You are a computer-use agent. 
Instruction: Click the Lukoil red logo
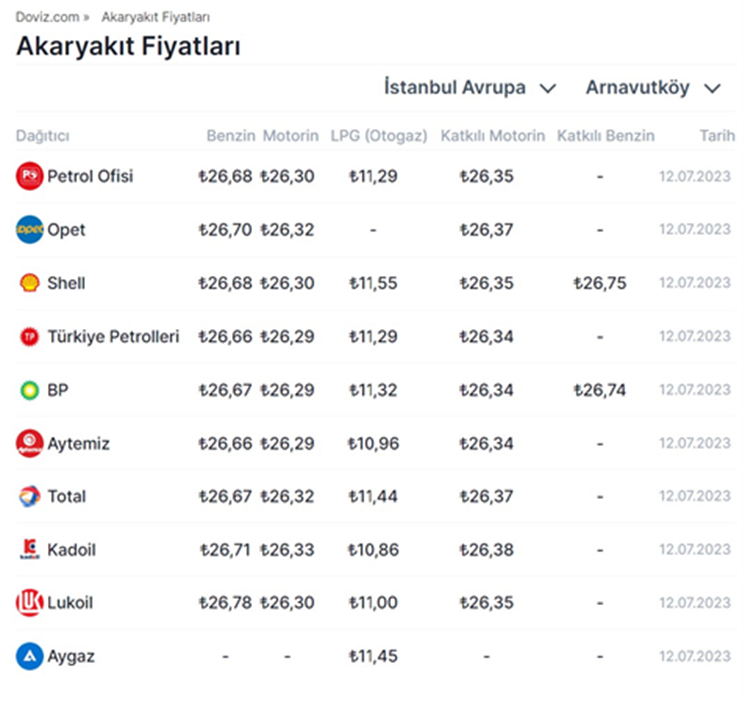coord(30,603)
